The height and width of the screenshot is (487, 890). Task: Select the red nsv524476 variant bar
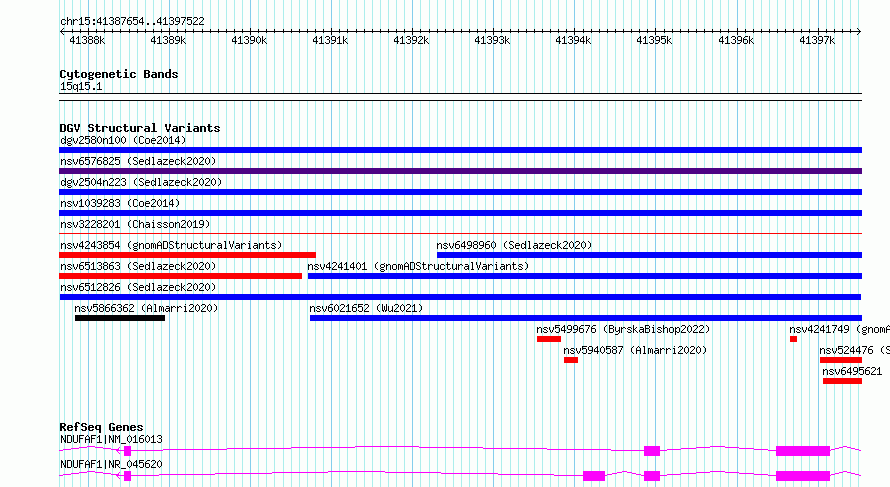pyautogui.click(x=841, y=360)
